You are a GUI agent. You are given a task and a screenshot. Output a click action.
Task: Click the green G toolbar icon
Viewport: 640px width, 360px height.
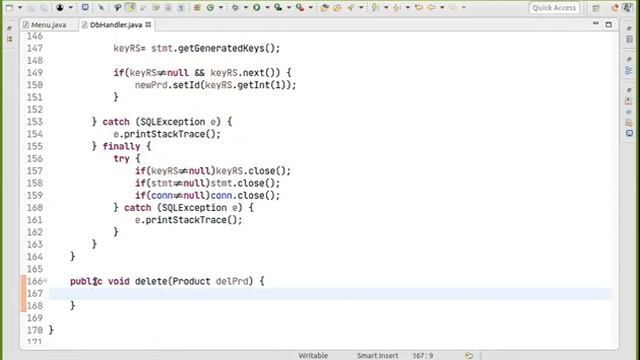211,7
